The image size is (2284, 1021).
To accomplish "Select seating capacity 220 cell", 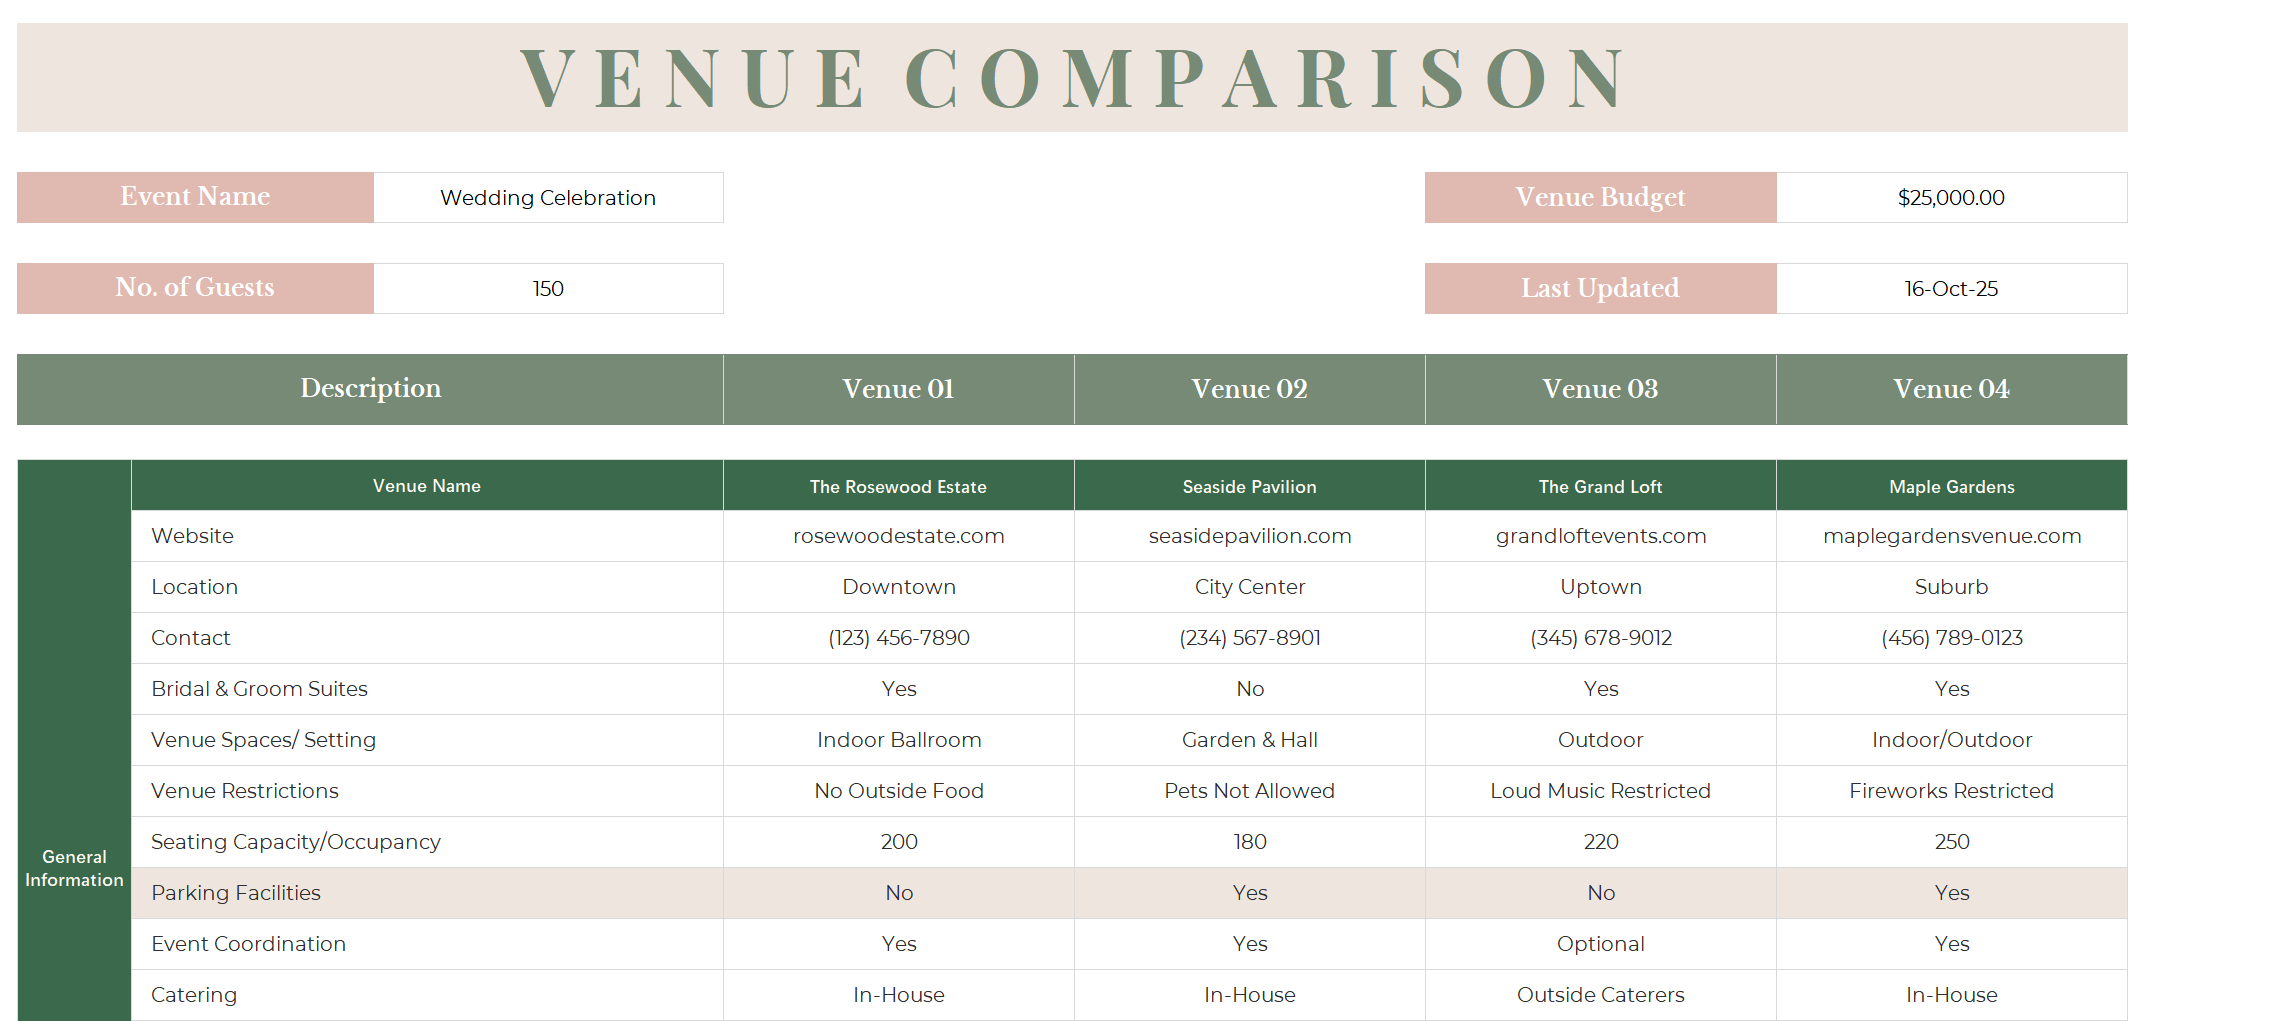I will pos(1600,842).
